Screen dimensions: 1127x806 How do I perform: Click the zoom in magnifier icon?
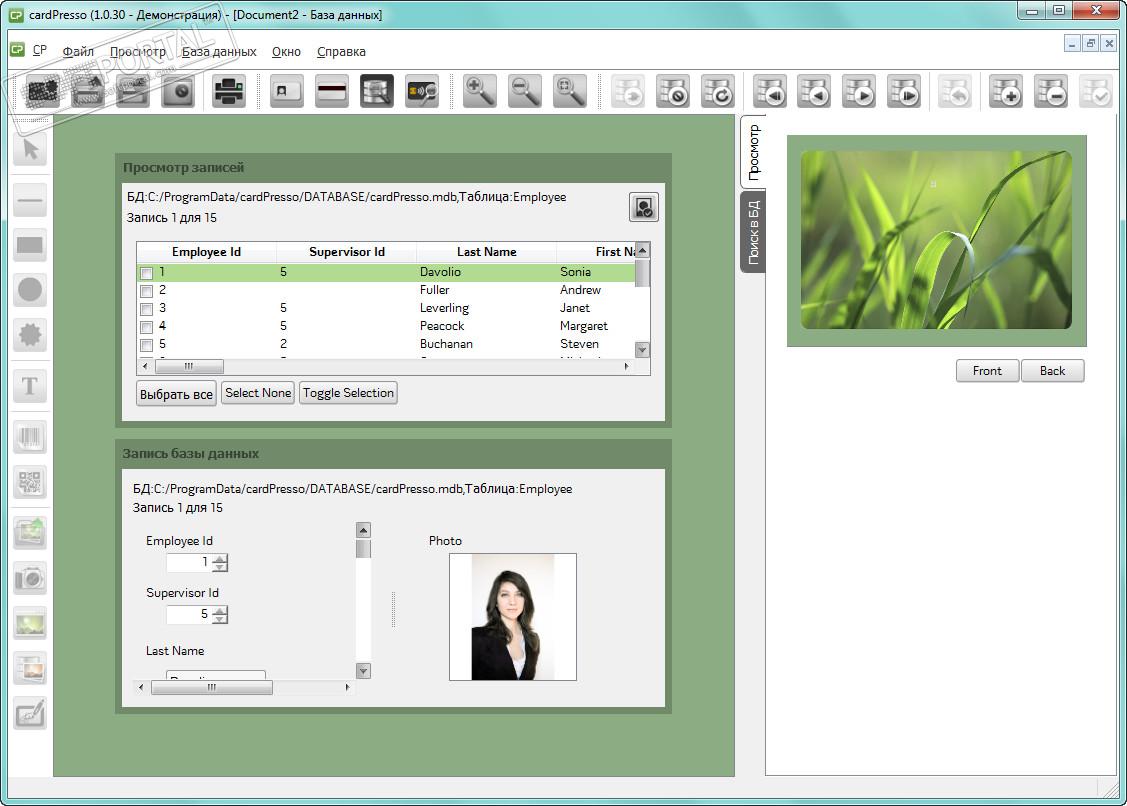pyautogui.click(x=479, y=91)
